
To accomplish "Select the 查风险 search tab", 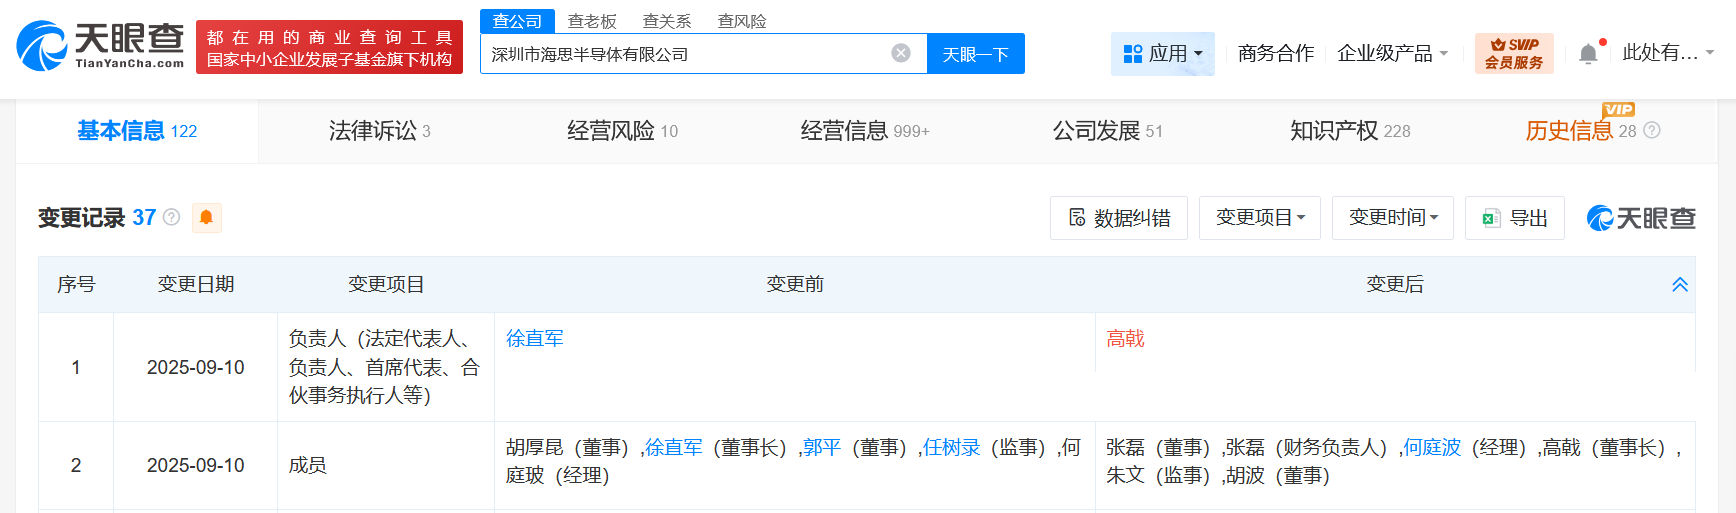I will click(742, 21).
